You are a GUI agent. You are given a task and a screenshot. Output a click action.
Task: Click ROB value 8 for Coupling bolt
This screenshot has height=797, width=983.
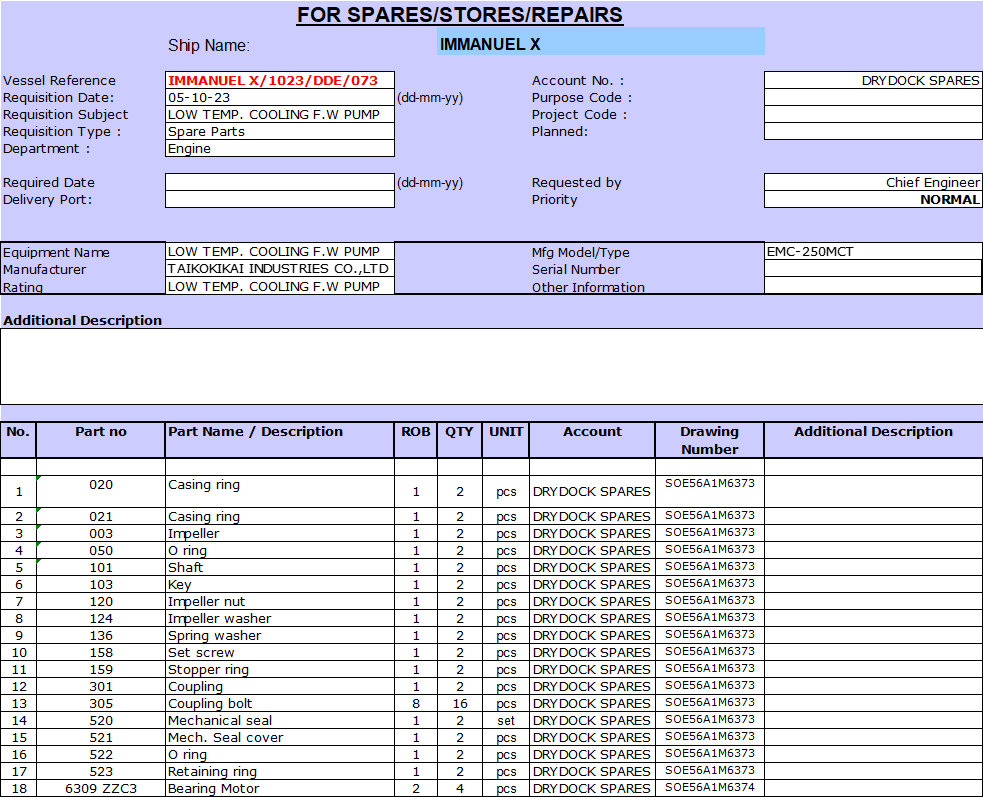tap(416, 703)
